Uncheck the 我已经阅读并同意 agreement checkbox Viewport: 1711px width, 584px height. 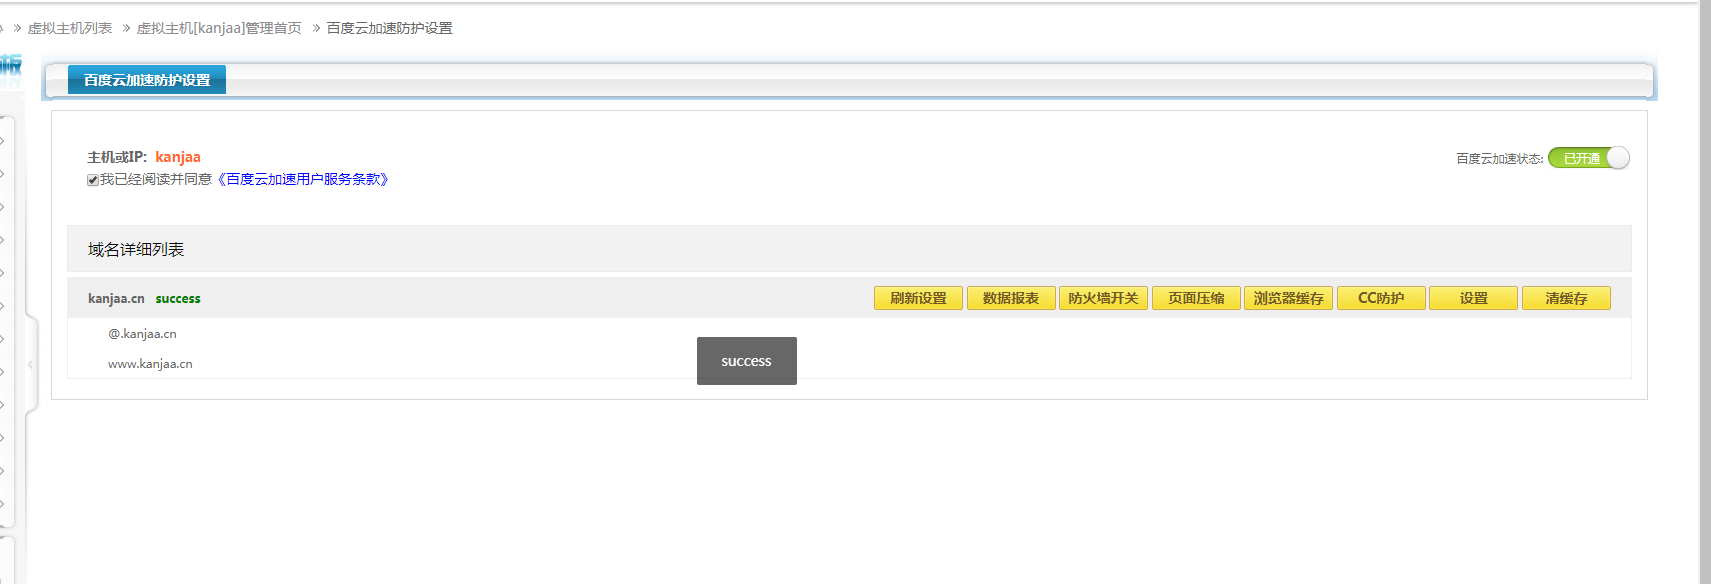(x=93, y=180)
